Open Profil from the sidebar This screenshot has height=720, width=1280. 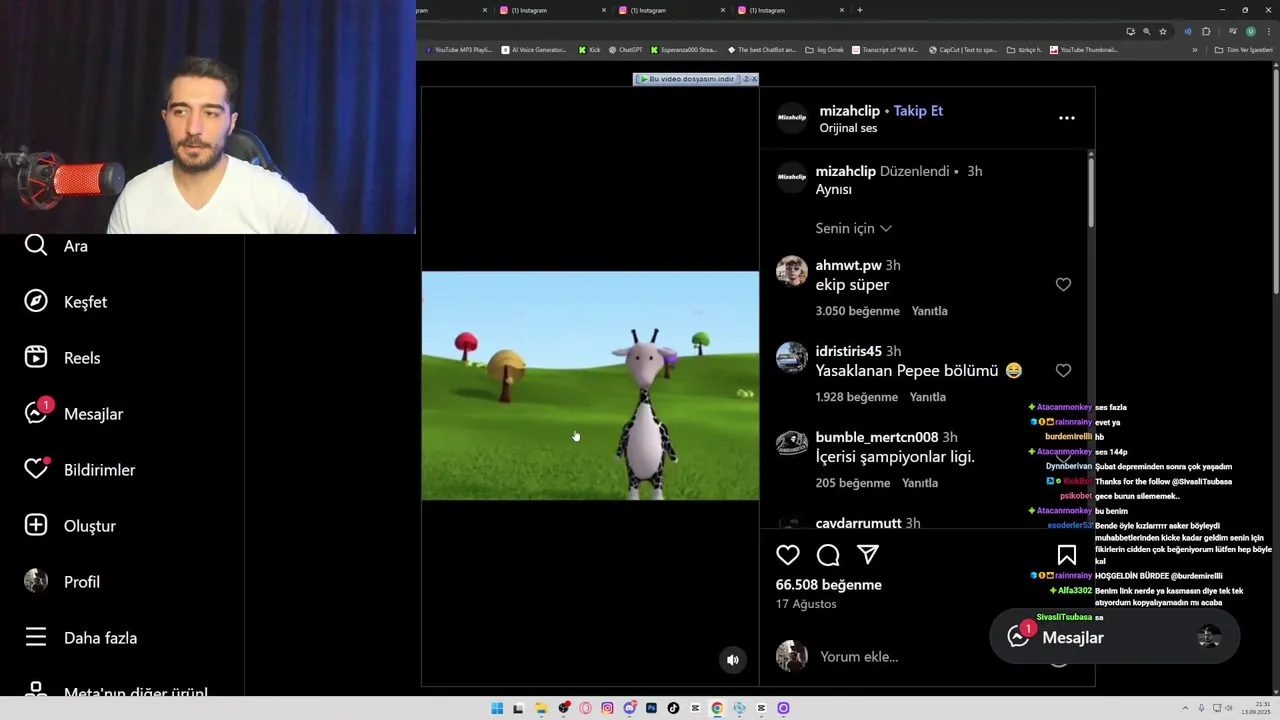62,582
